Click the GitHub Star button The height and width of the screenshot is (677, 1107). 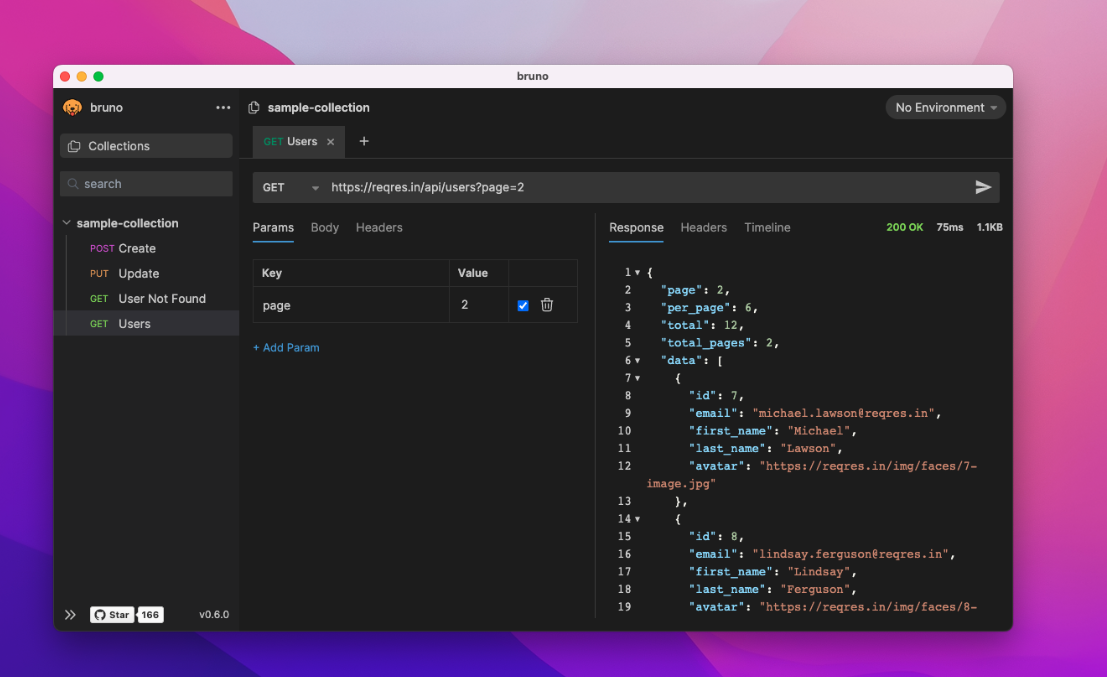(x=112, y=614)
